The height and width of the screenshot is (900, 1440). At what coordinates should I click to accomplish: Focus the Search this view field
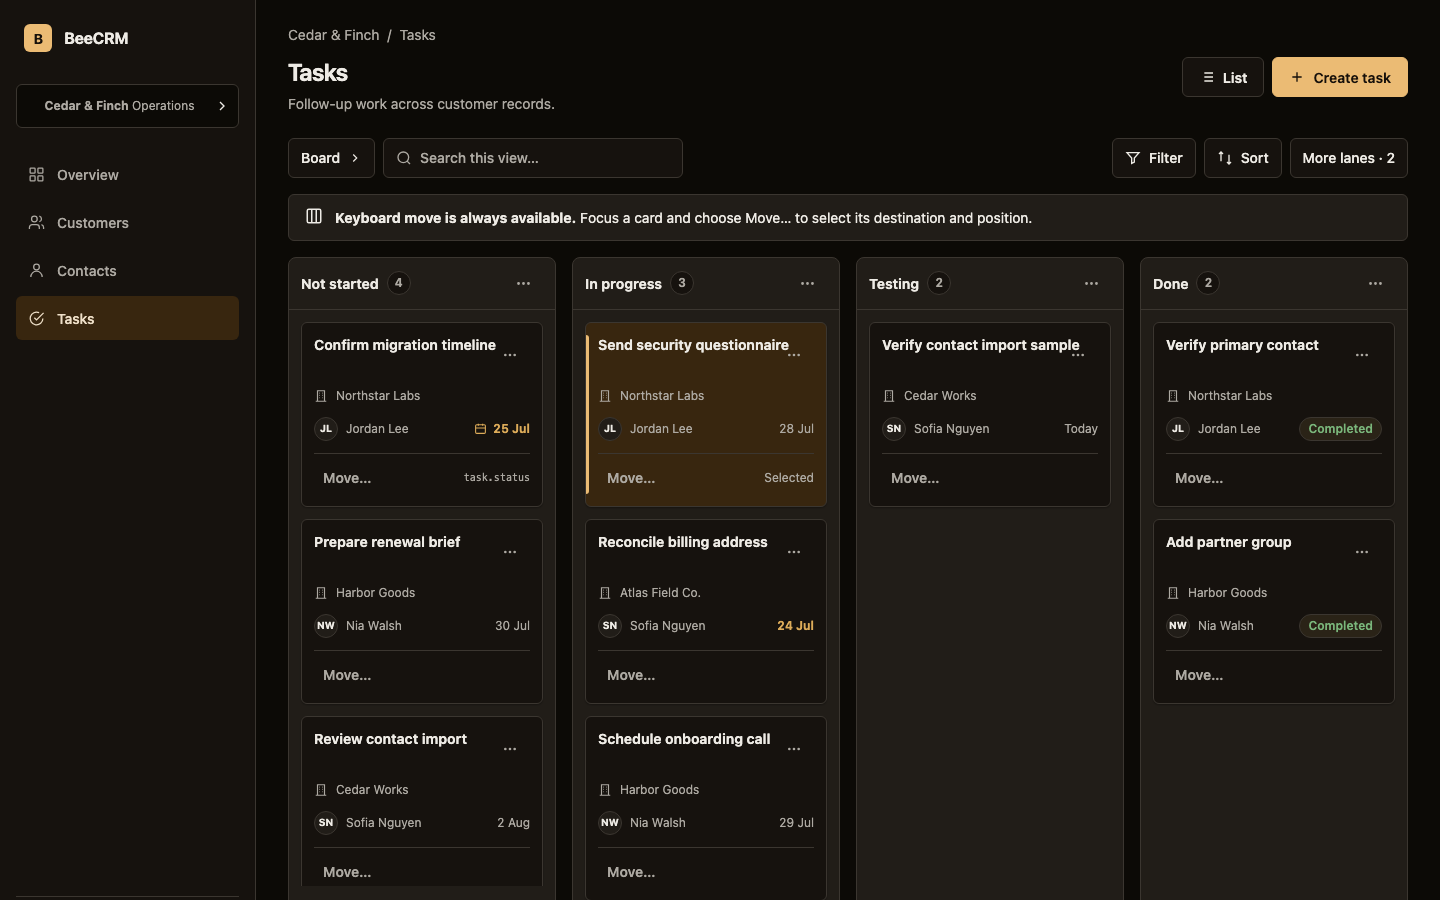pyautogui.click(x=533, y=158)
